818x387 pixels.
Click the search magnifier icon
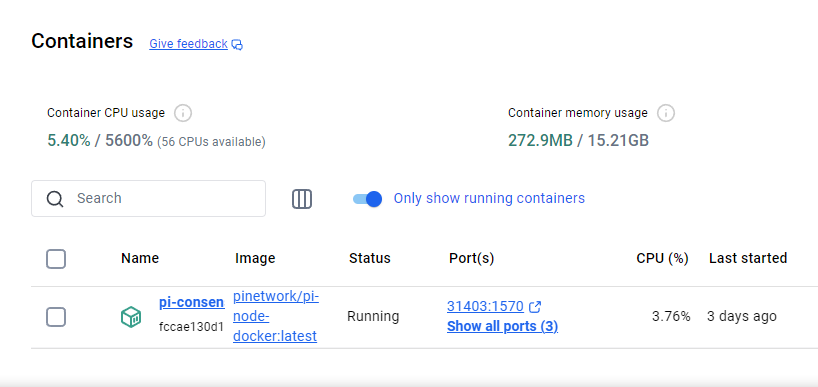pyautogui.click(x=55, y=199)
